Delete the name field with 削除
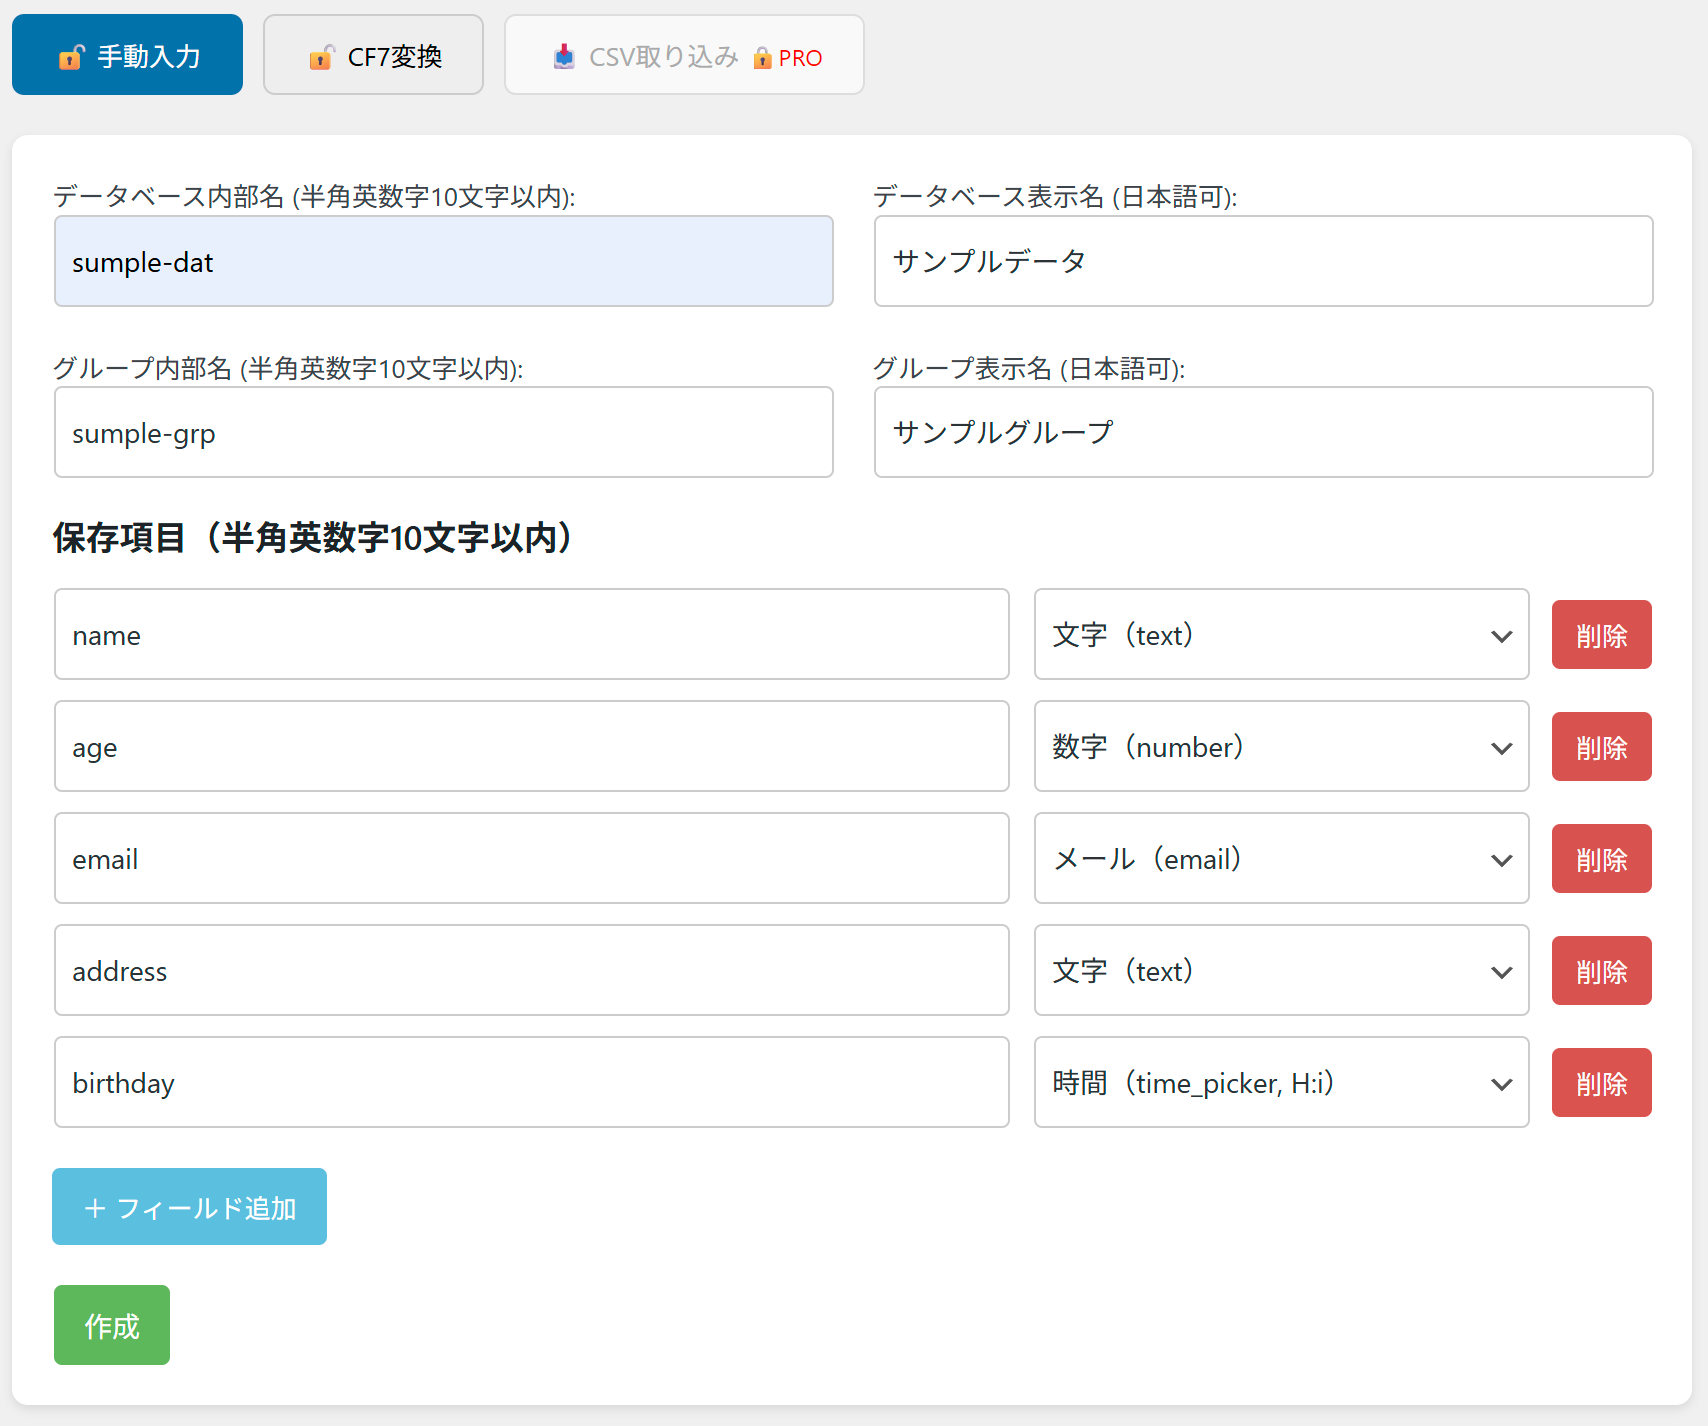 tap(1601, 635)
